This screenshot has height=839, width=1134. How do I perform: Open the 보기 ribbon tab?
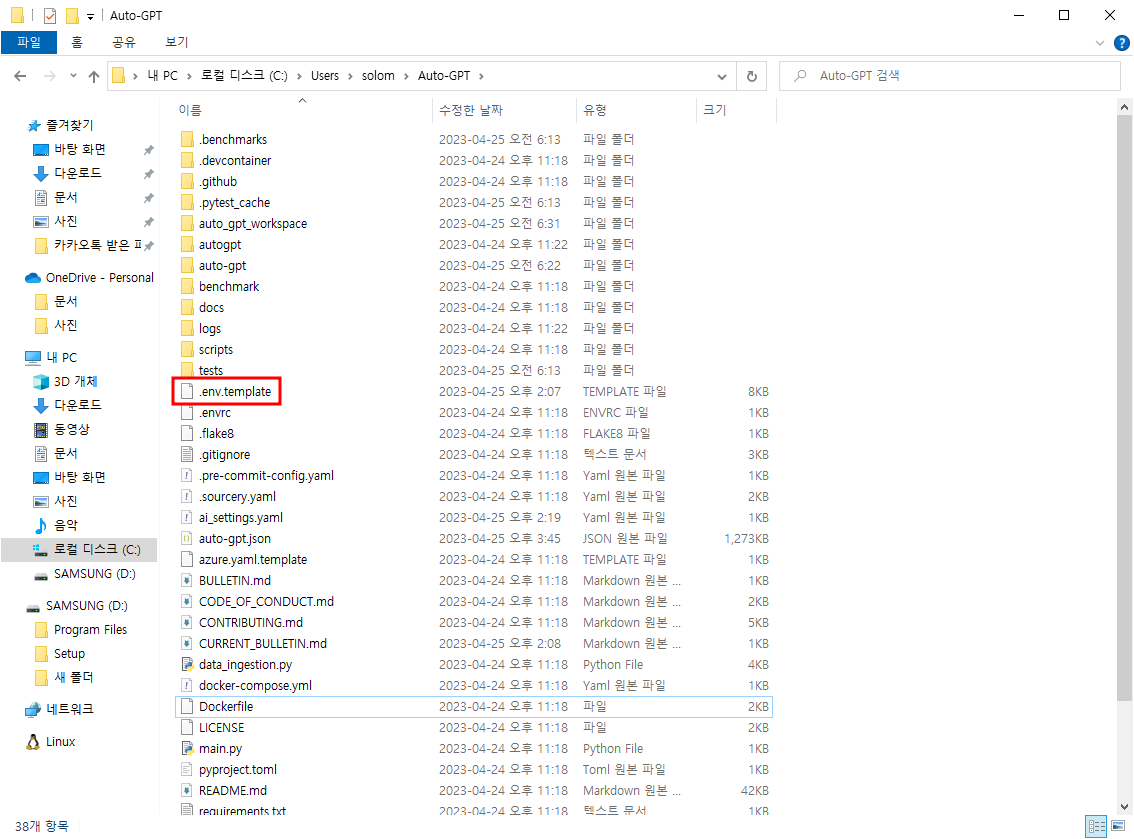tap(176, 42)
